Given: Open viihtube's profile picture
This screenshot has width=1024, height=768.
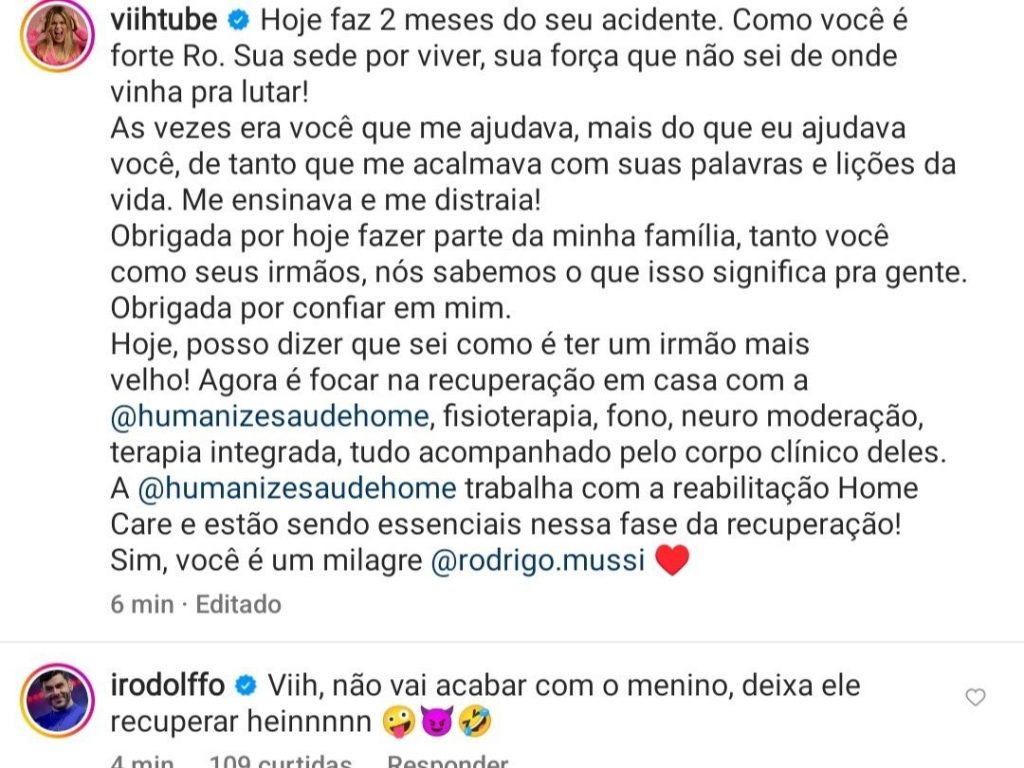Looking at the screenshot, I should coord(58,35).
